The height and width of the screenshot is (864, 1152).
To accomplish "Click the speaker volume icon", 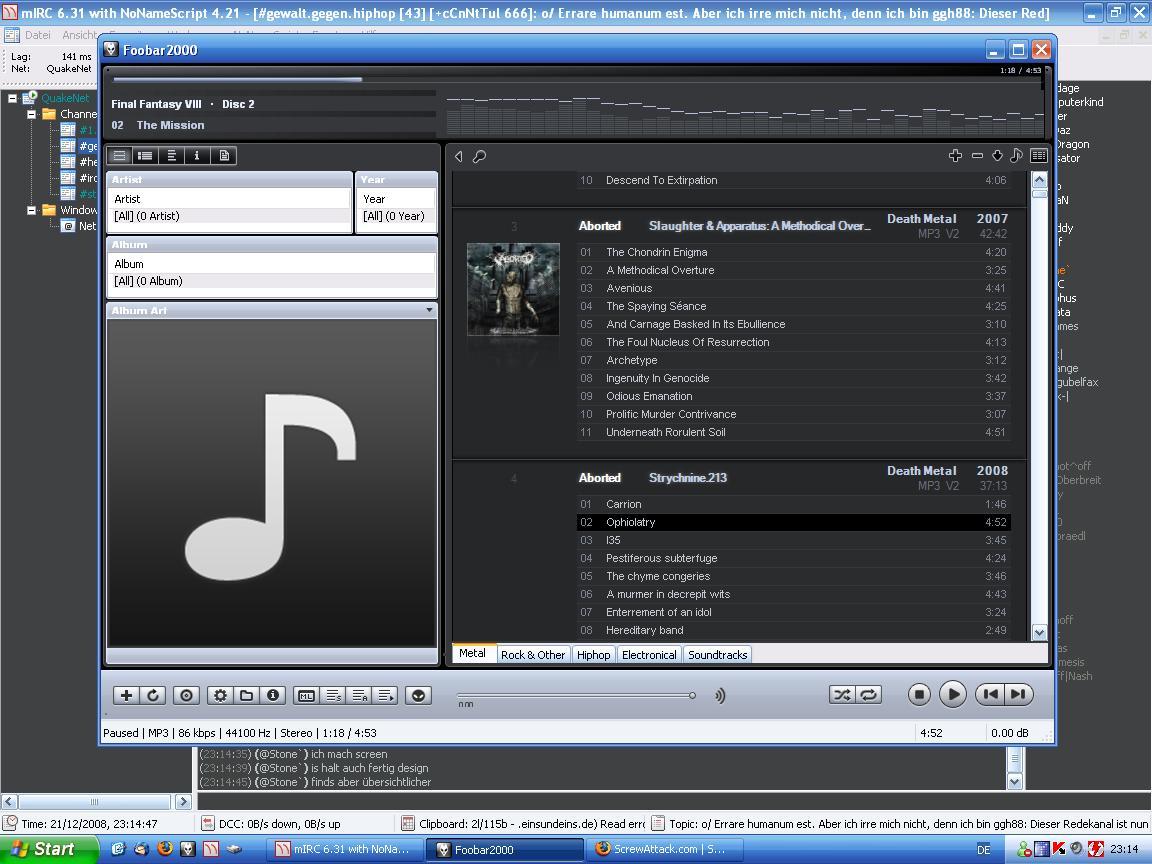I will click(720, 695).
